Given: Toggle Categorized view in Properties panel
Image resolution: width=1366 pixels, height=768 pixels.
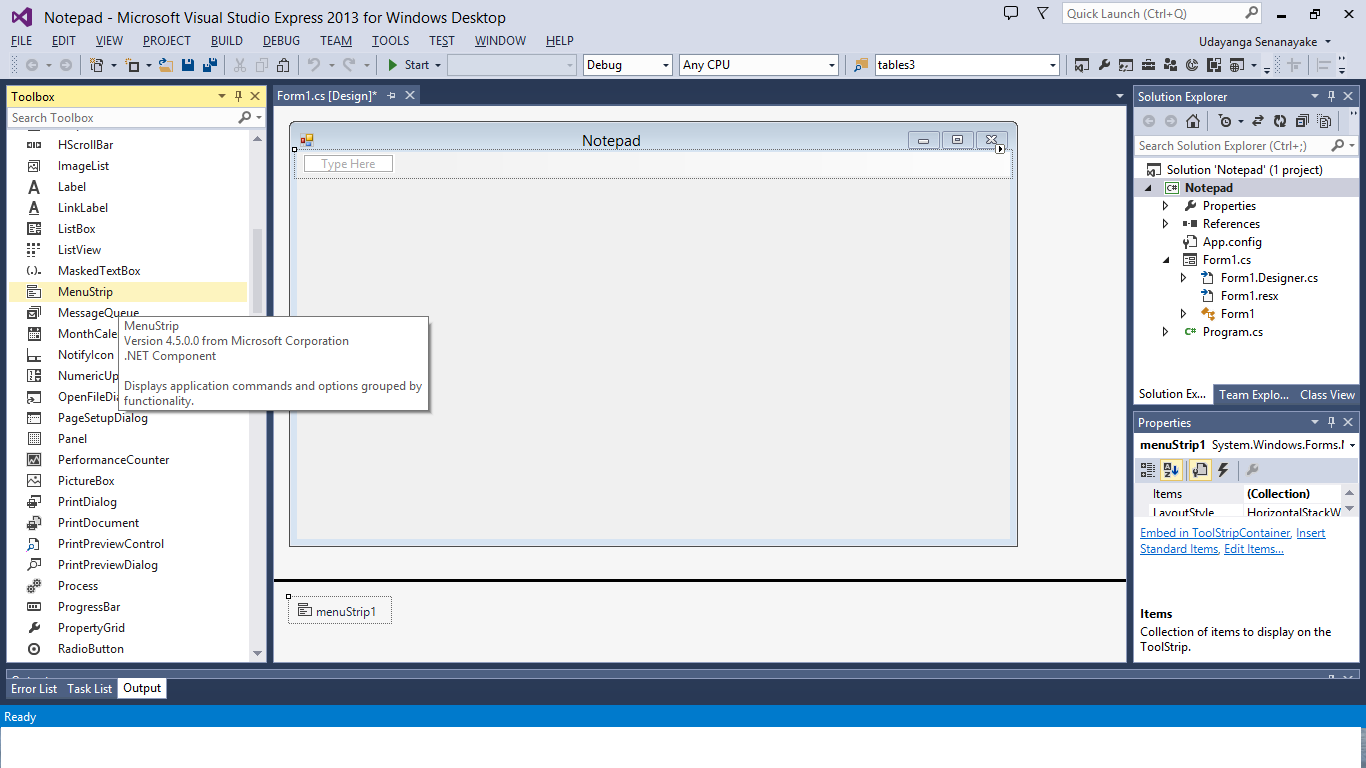Looking at the screenshot, I should [x=1148, y=470].
